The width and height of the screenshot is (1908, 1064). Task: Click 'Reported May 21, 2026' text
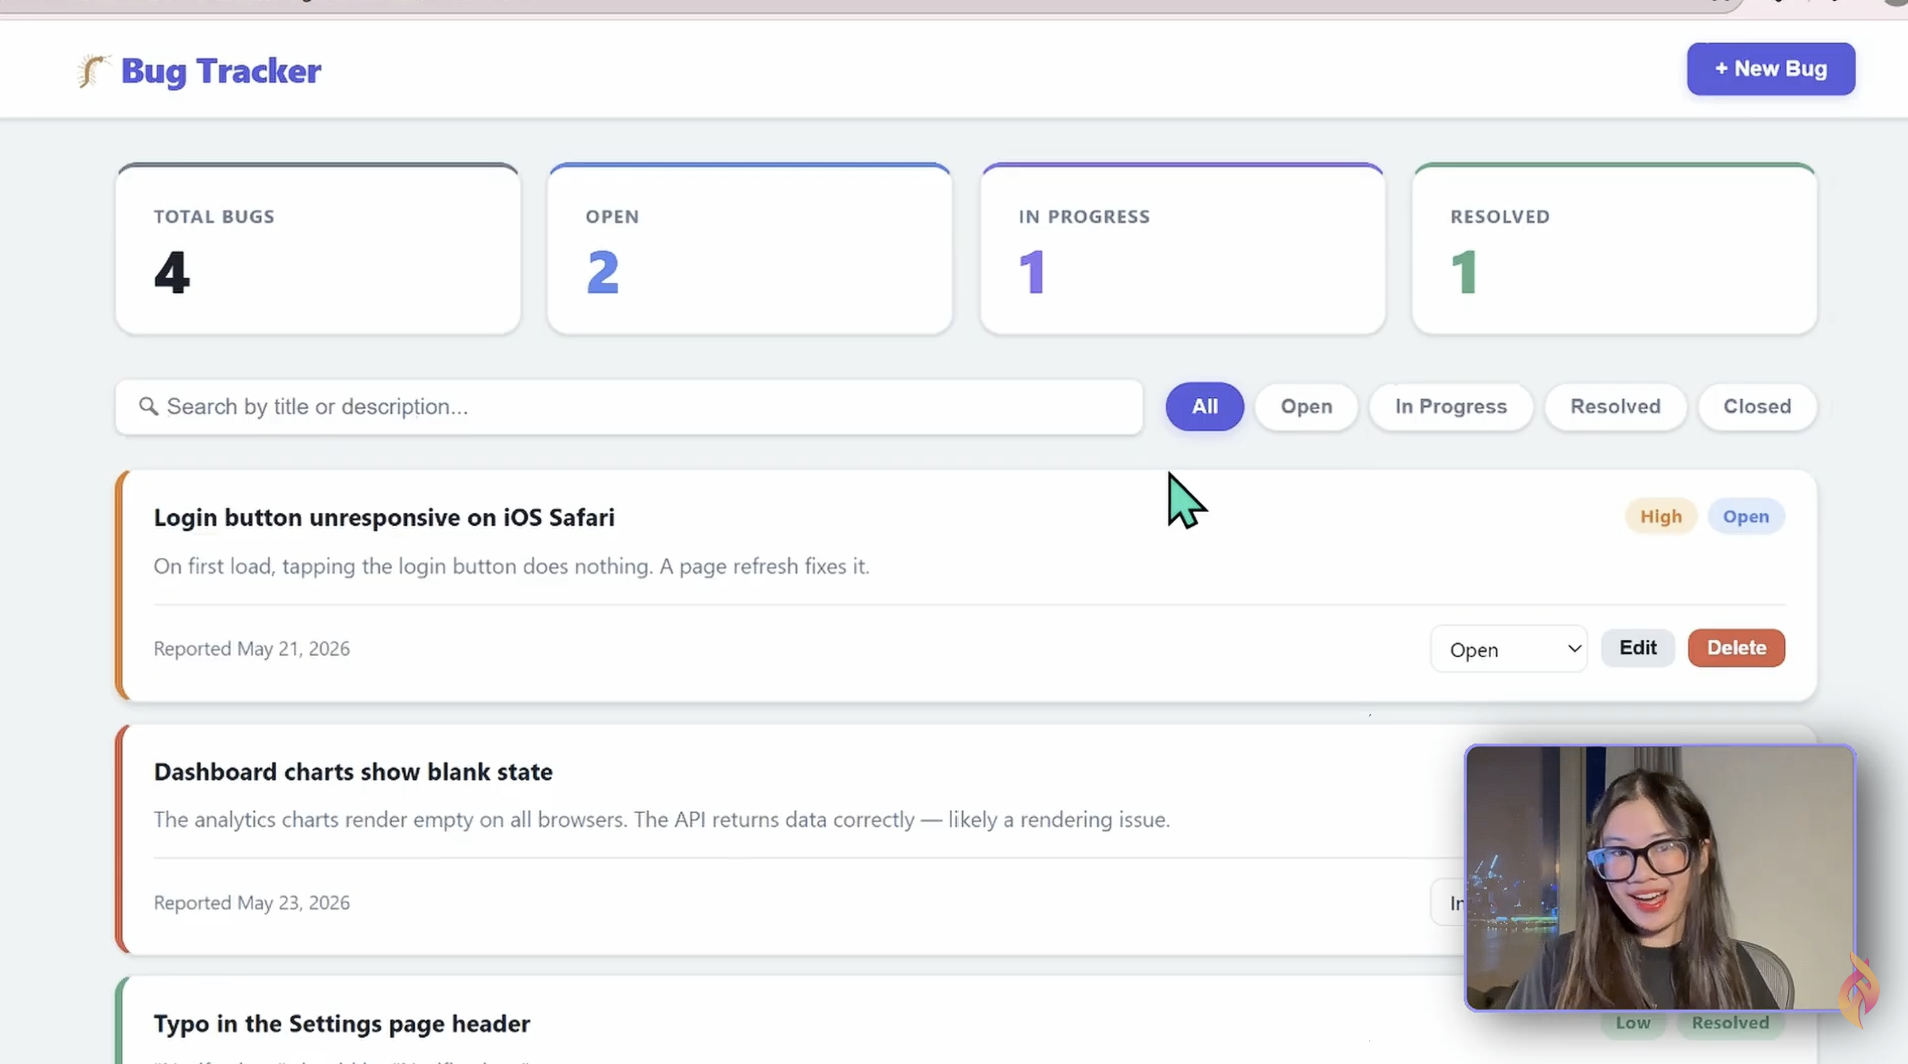click(x=252, y=649)
